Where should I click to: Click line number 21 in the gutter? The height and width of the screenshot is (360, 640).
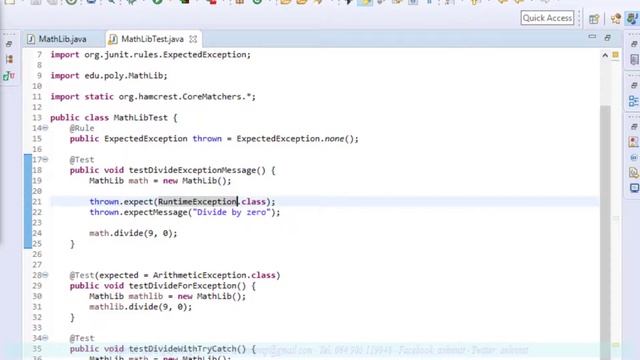(x=37, y=202)
